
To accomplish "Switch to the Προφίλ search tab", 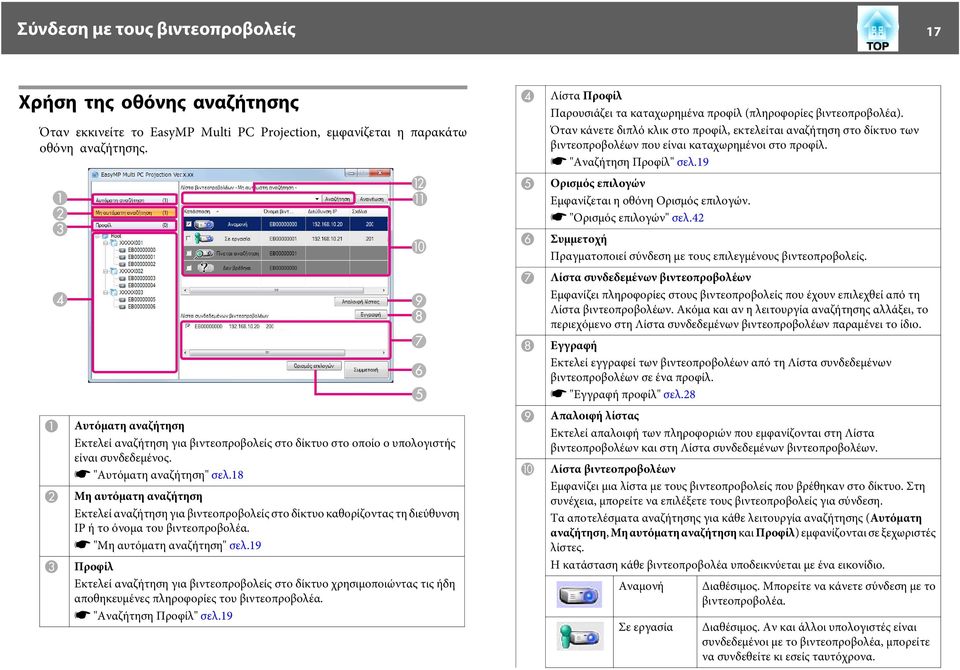I will coord(134,225).
